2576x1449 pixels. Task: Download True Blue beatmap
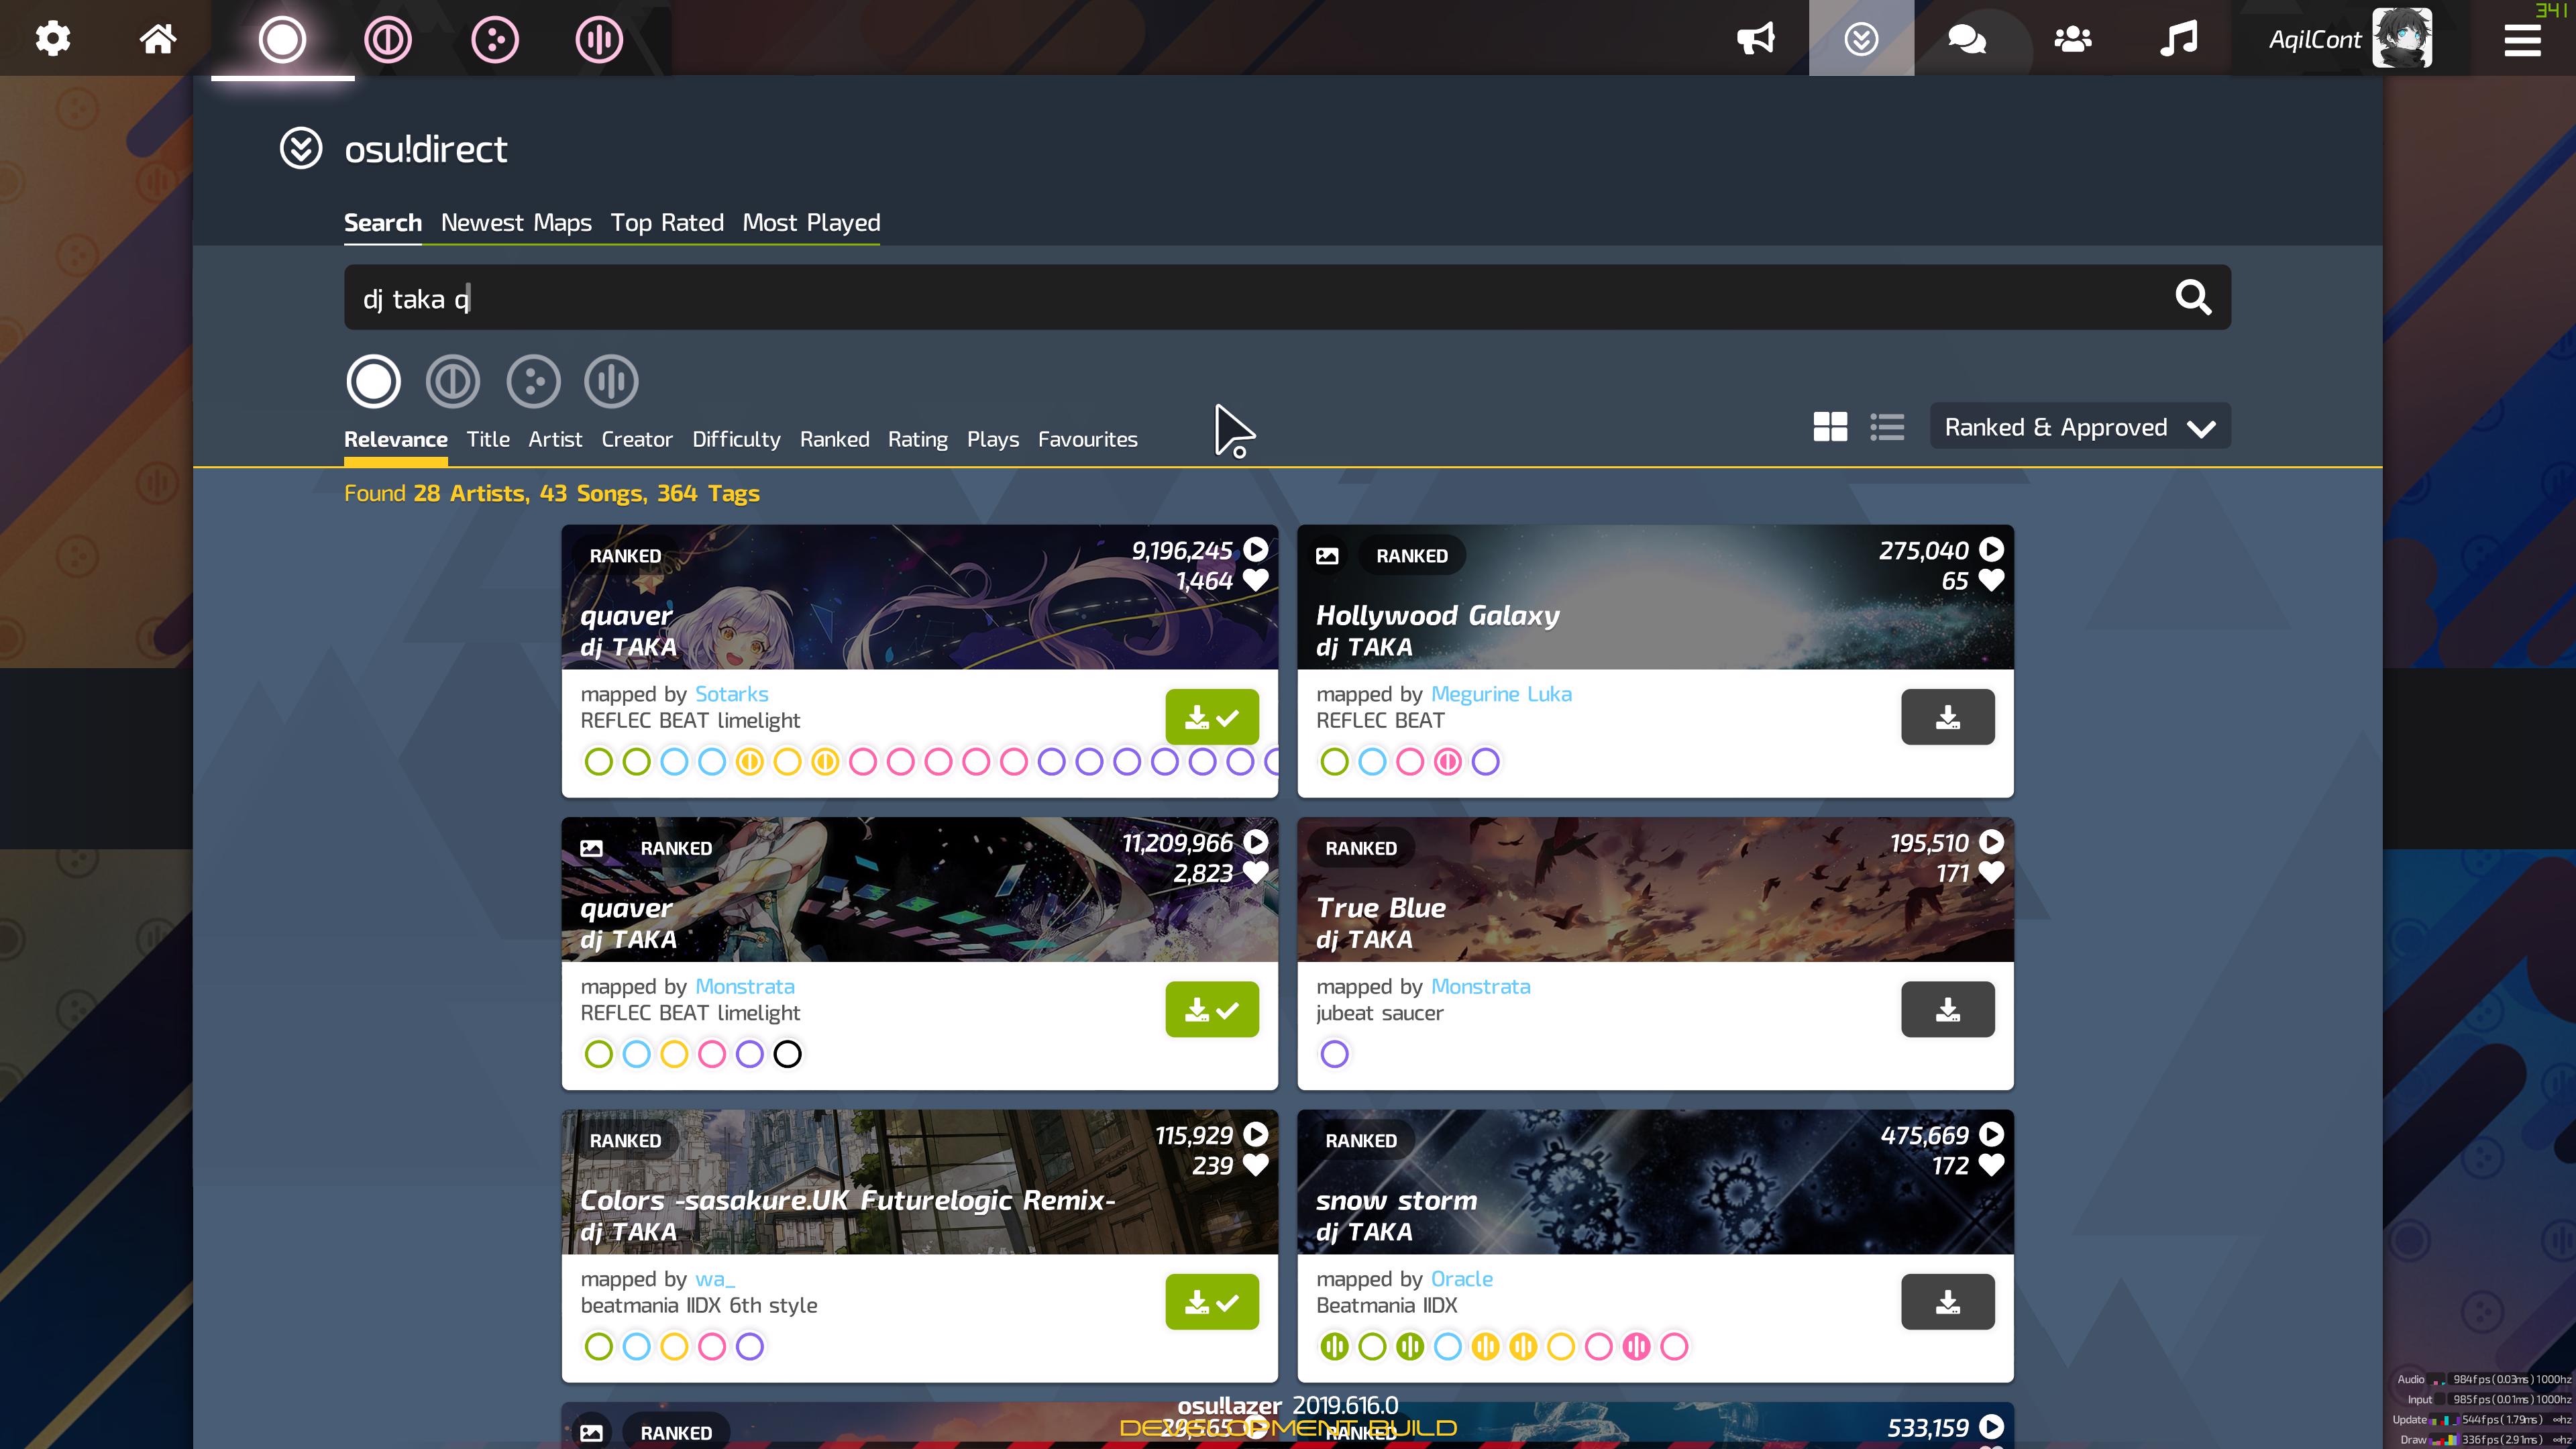tap(1947, 1010)
